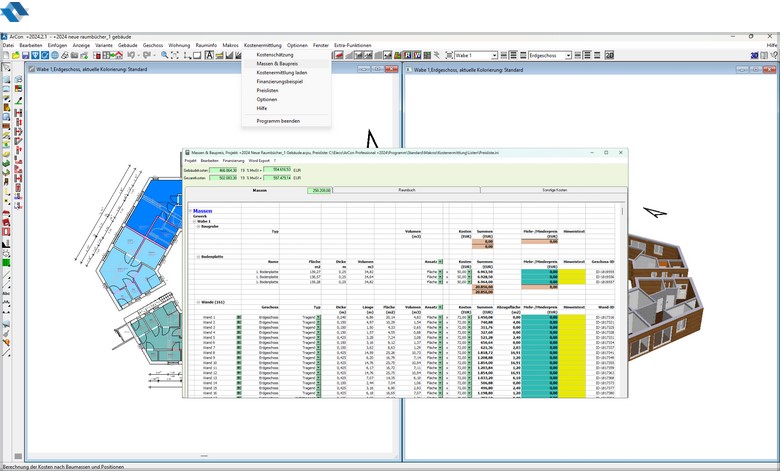This screenshot has height=475, width=782.
Task: Open the Ansatz dropdown in Bodenplatte header
Action: click(440, 261)
